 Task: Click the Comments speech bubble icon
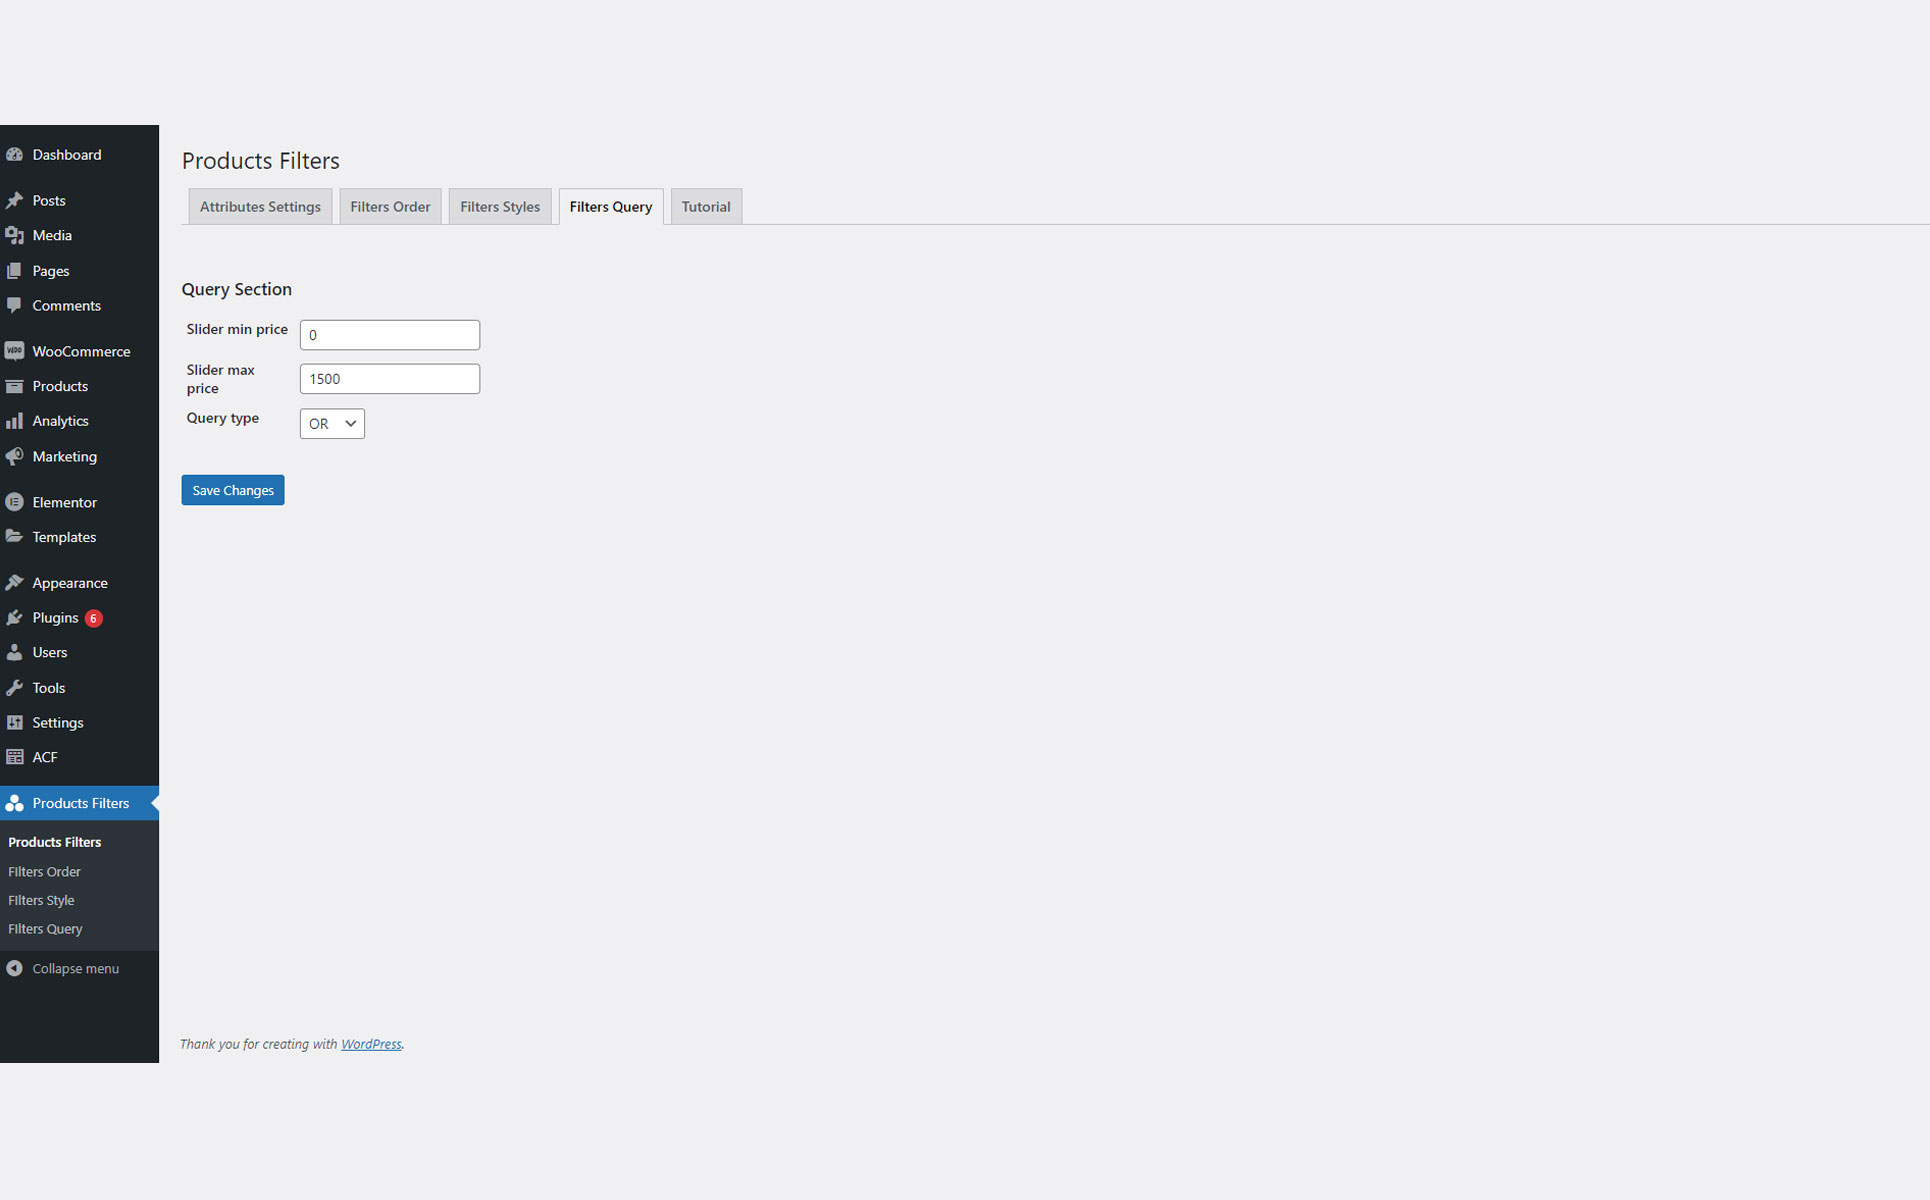tap(14, 306)
